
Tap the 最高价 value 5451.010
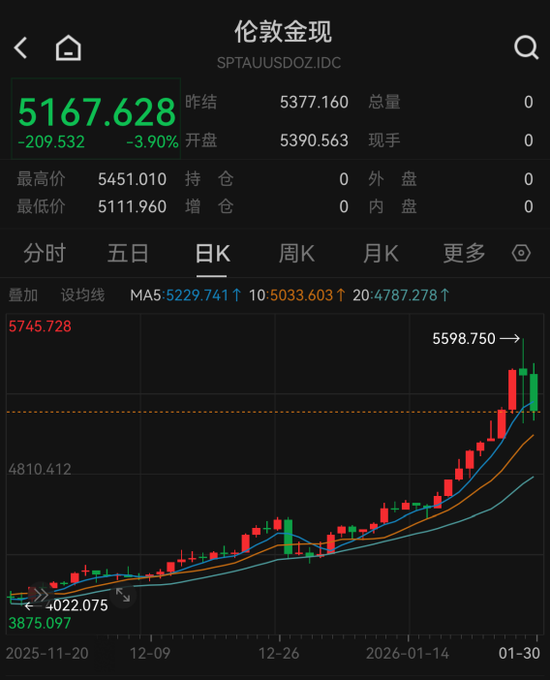coord(132,179)
